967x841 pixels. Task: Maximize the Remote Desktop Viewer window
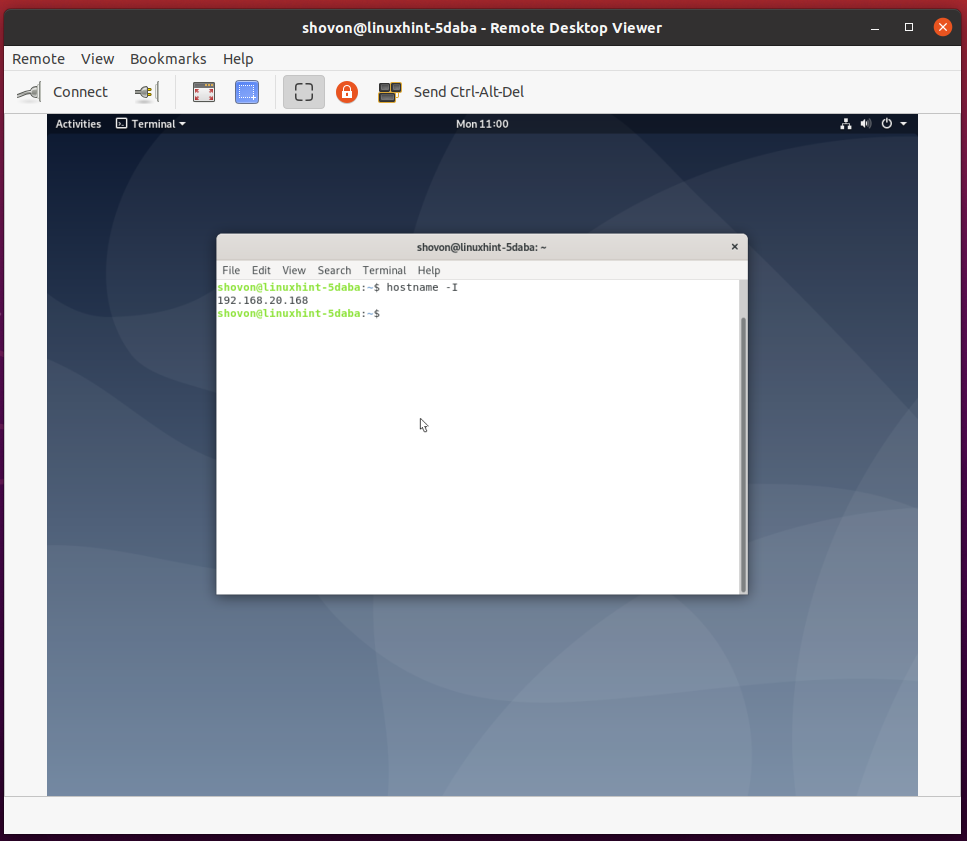click(x=908, y=27)
